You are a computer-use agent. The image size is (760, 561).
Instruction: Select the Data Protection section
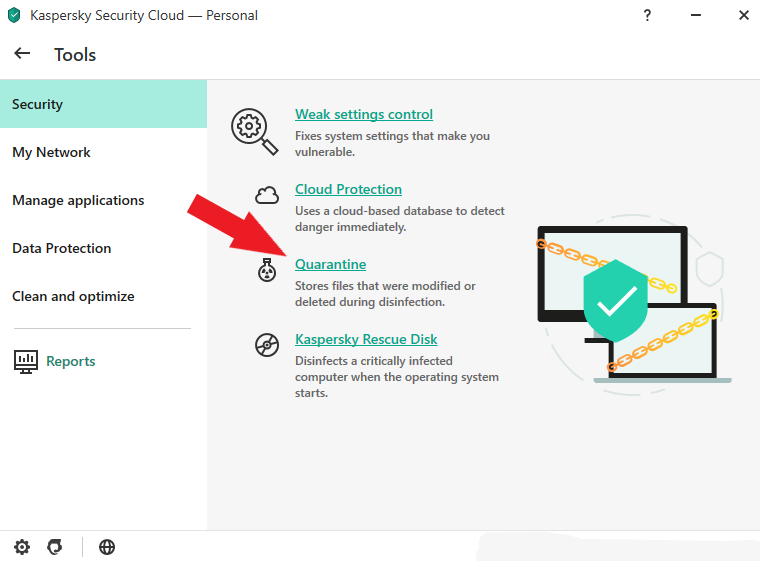(x=103, y=248)
